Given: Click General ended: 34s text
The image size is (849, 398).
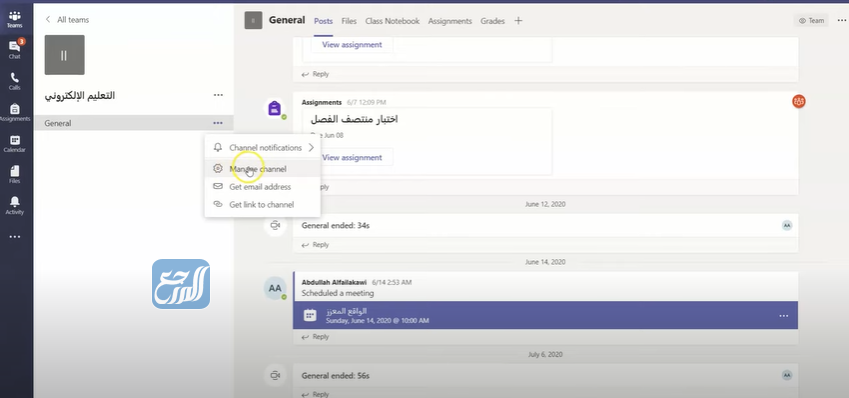Looking at the screenshot, I should [x=335, y=225].
